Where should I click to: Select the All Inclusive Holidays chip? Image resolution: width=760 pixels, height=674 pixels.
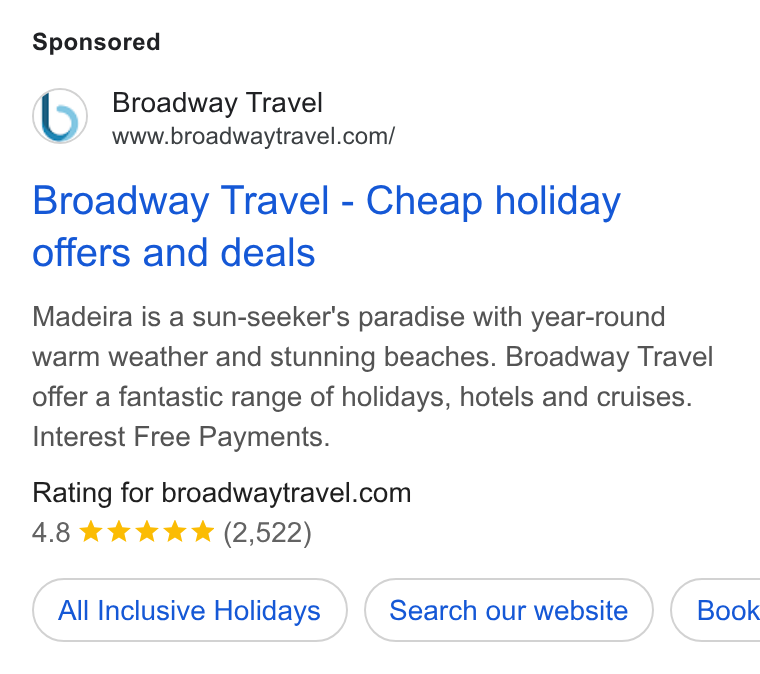[x=190, y=610]
